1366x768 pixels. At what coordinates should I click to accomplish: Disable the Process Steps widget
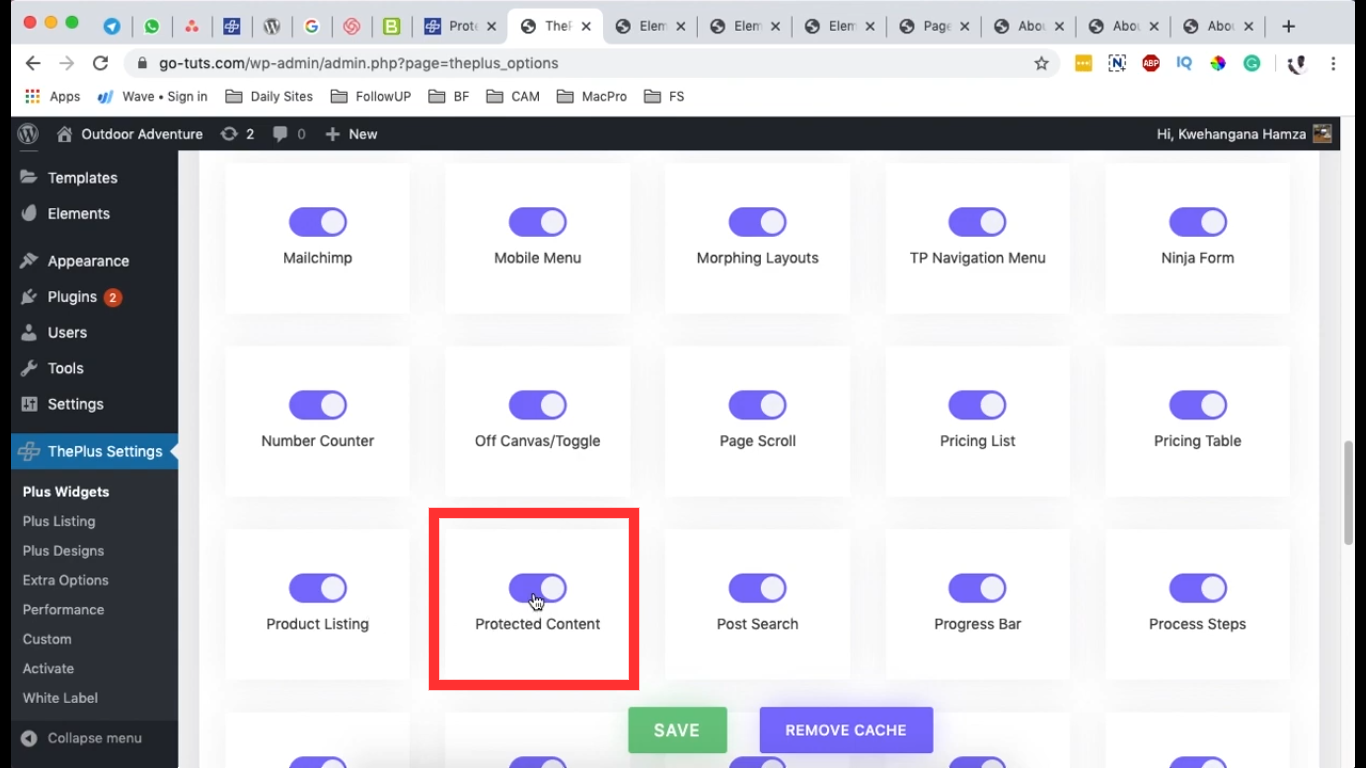coord(1198,588)
